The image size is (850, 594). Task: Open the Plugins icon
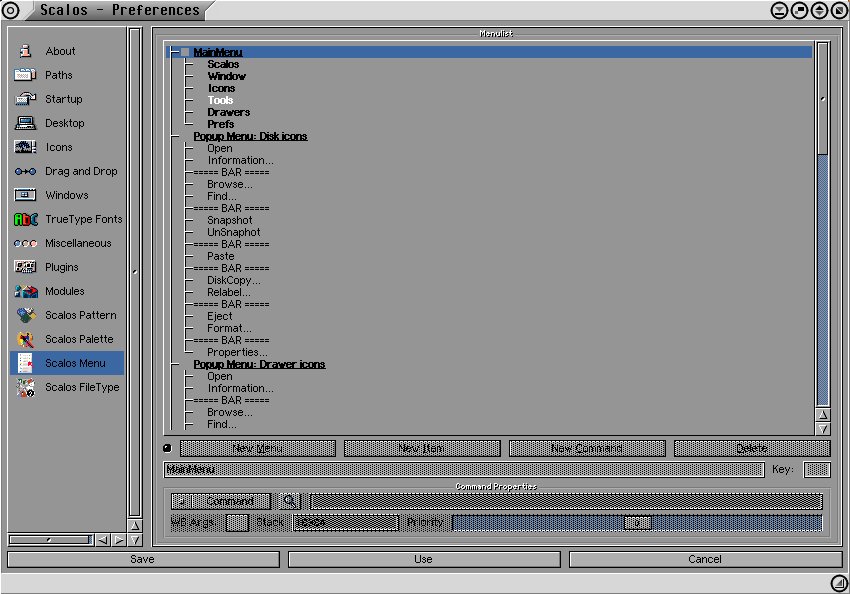click(25, 267)
